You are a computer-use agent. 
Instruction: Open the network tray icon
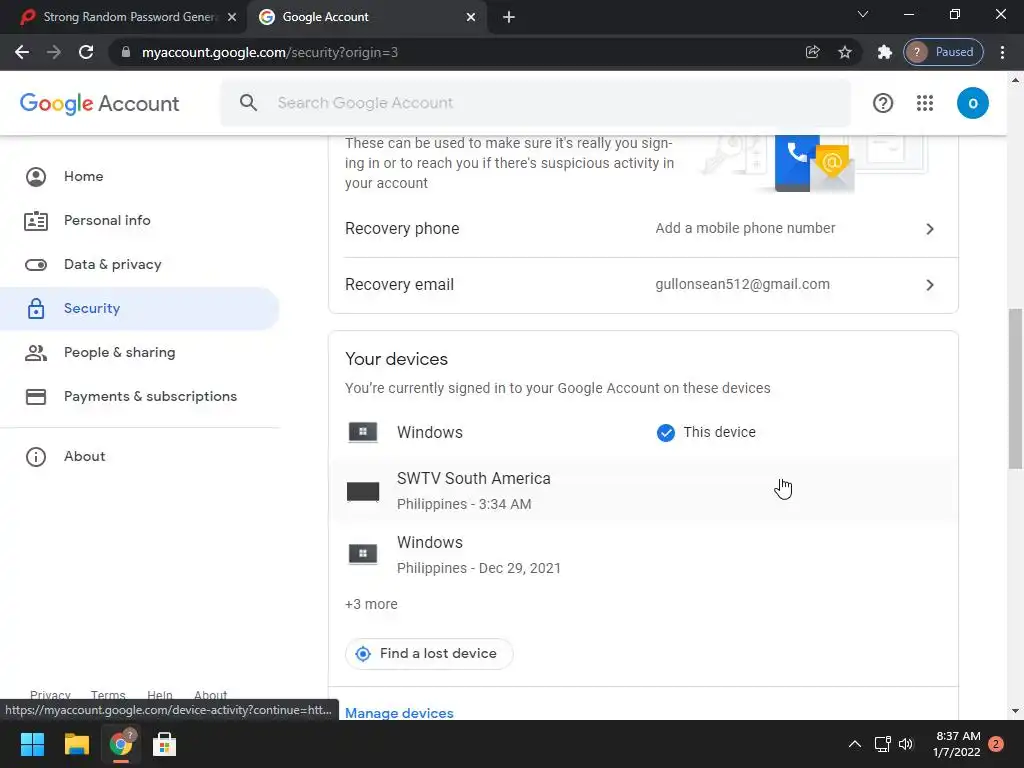coord(882,744)
